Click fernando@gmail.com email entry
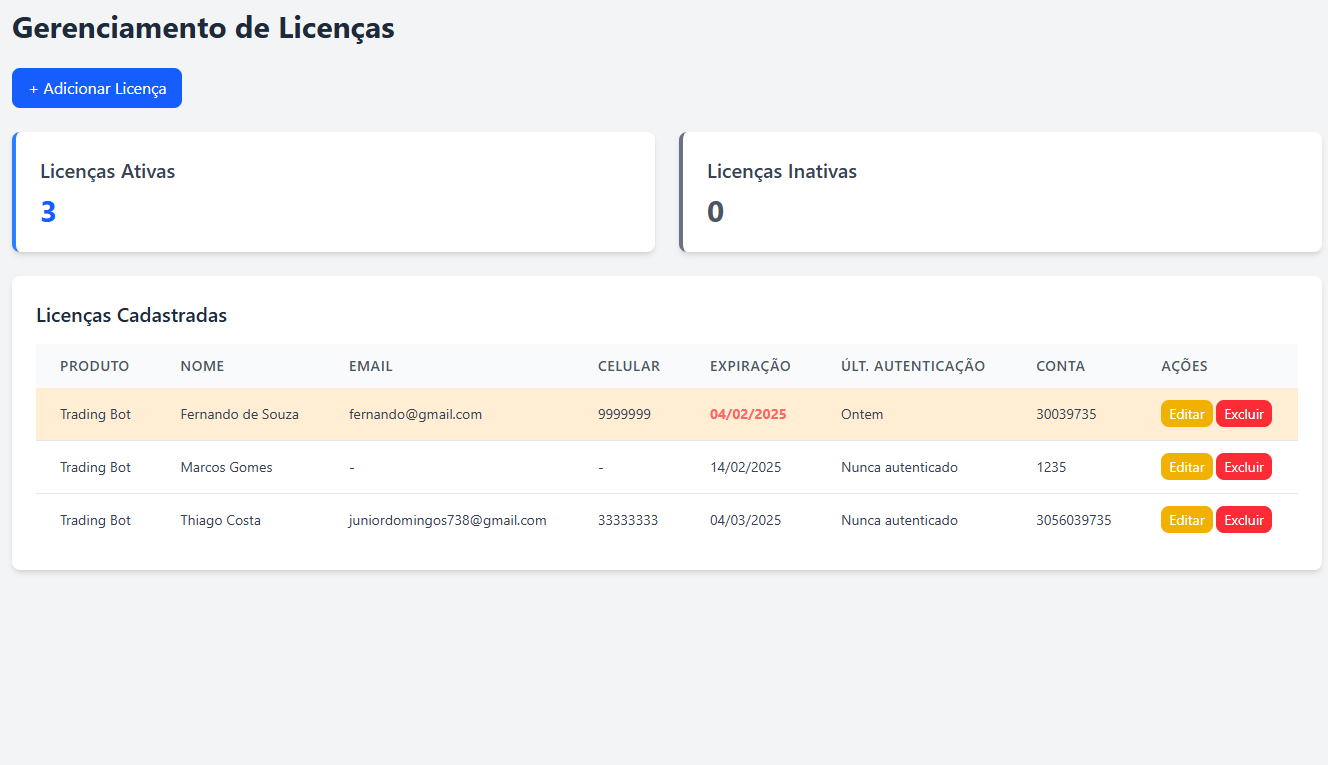Screen dimensions: 1328x765 [413, 413]
